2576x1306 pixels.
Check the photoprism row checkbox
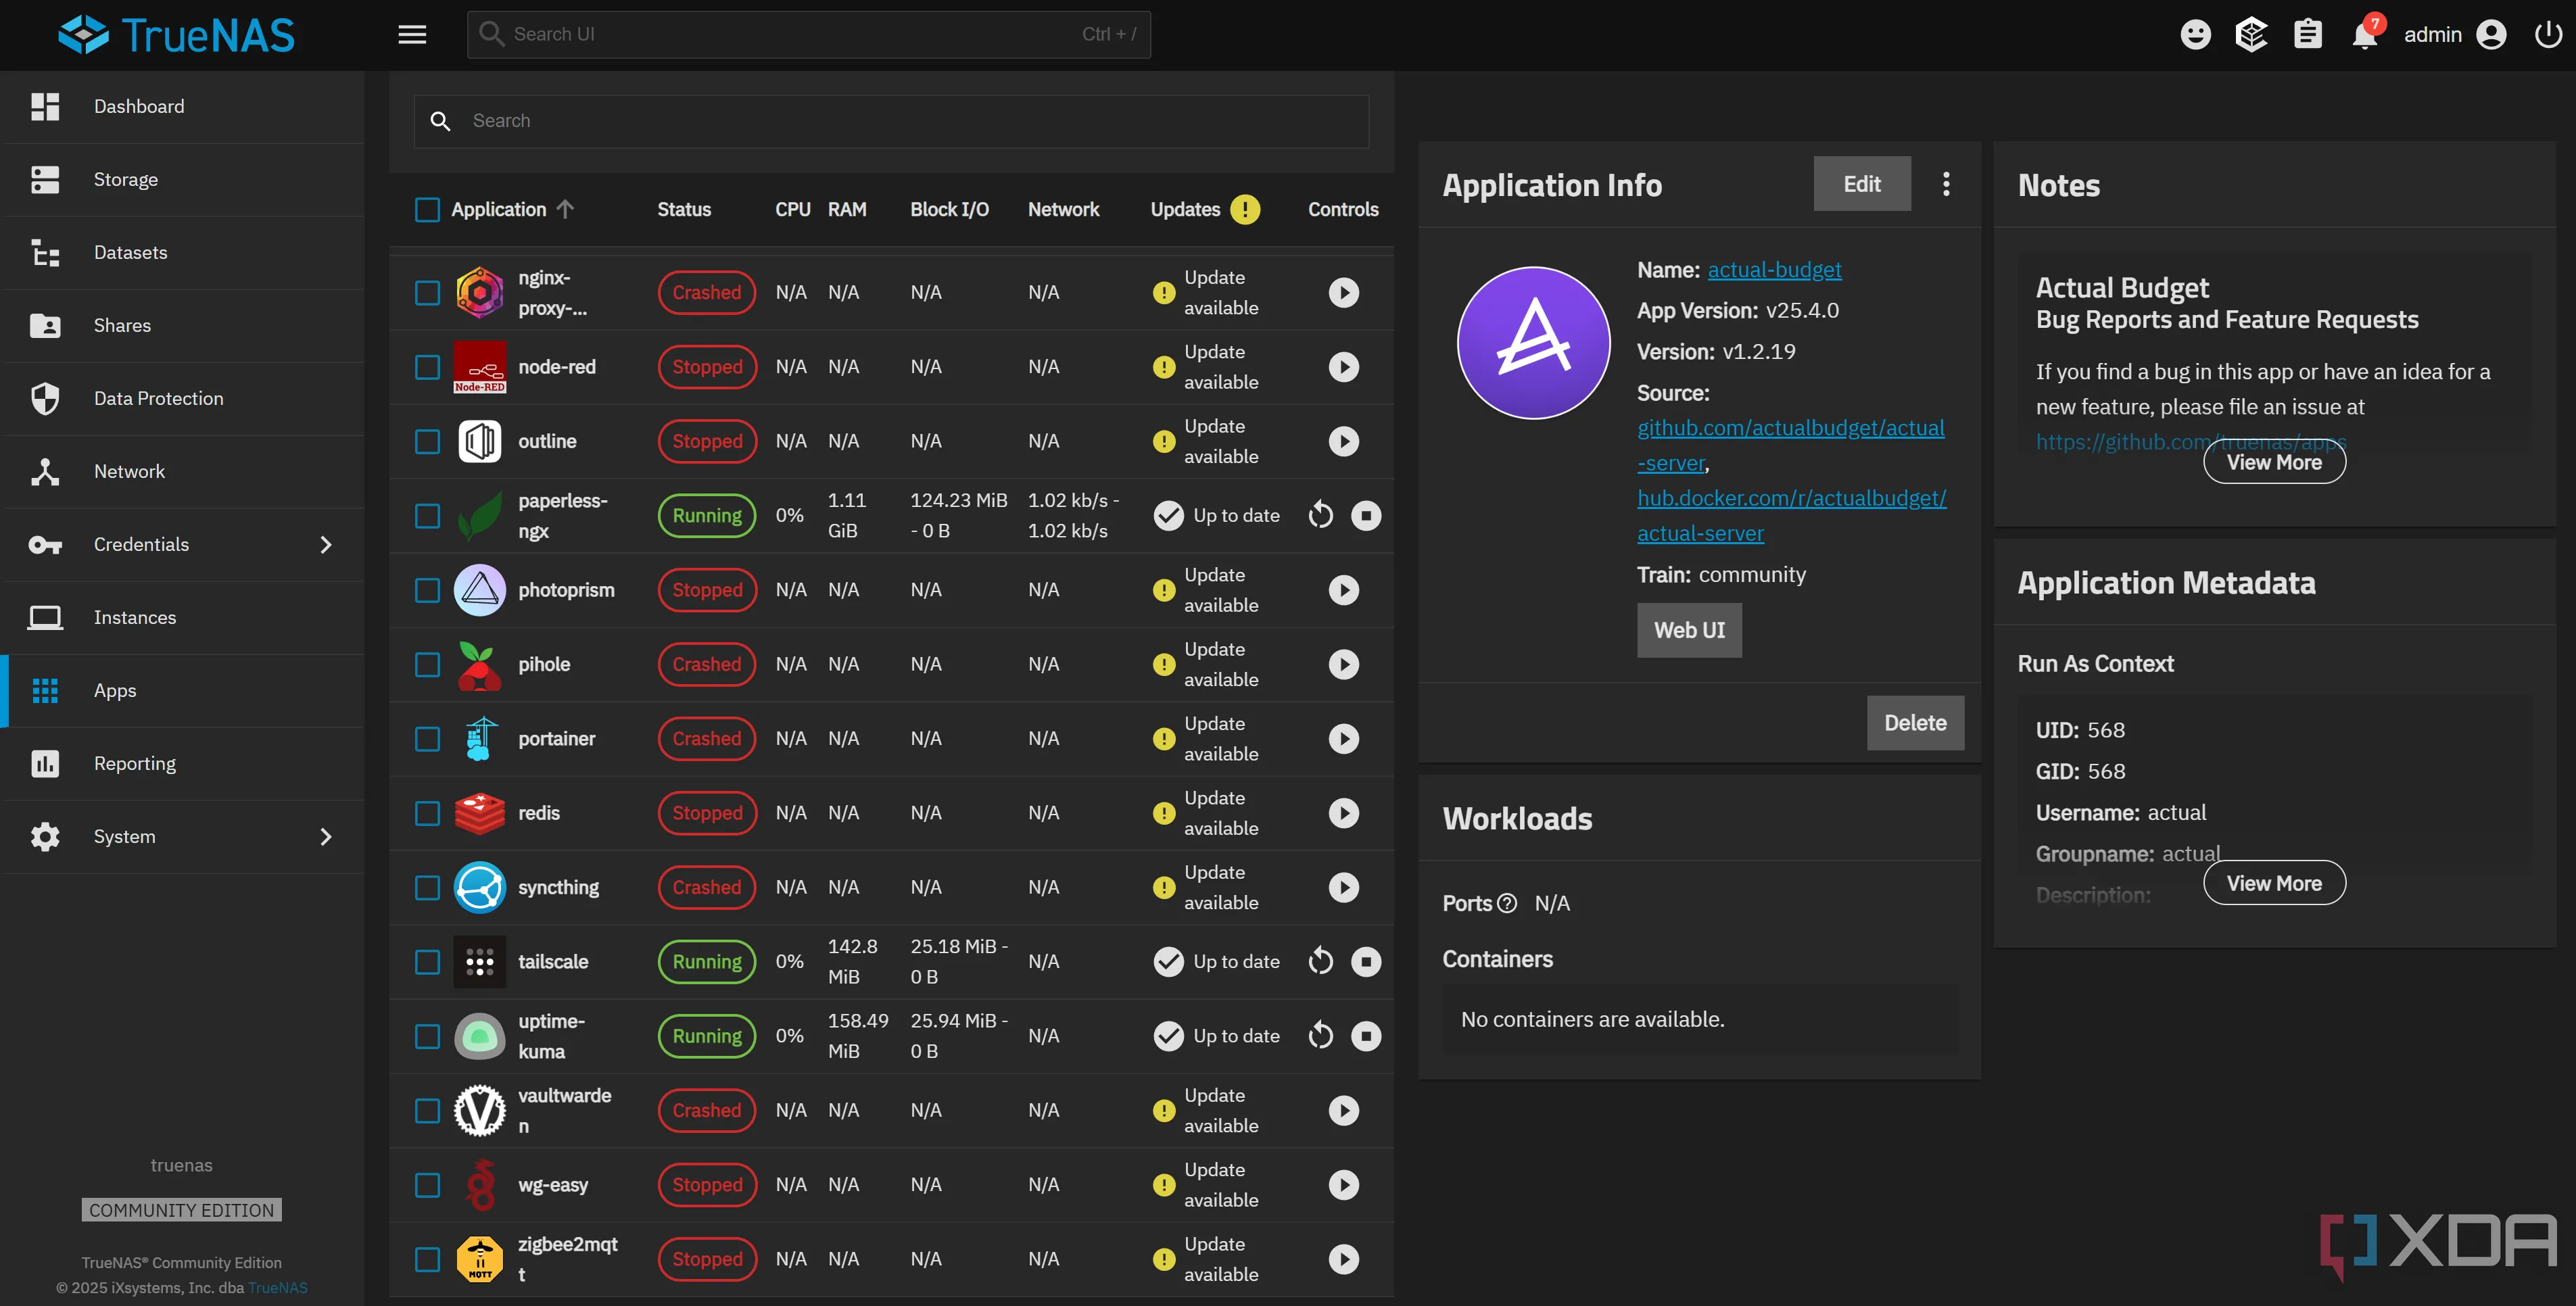(427, 590)
